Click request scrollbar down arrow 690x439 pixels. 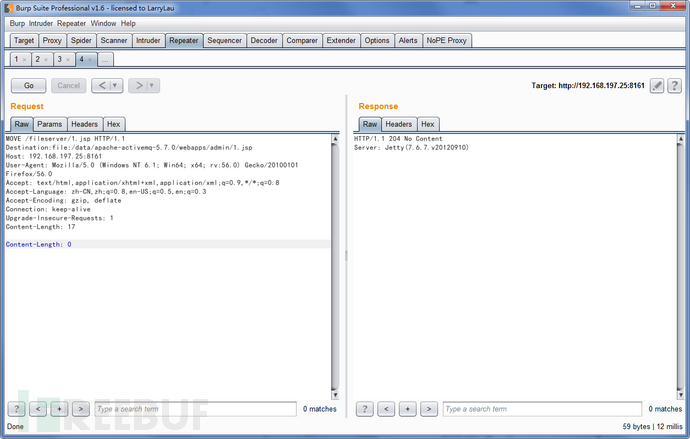pos(335,395)
